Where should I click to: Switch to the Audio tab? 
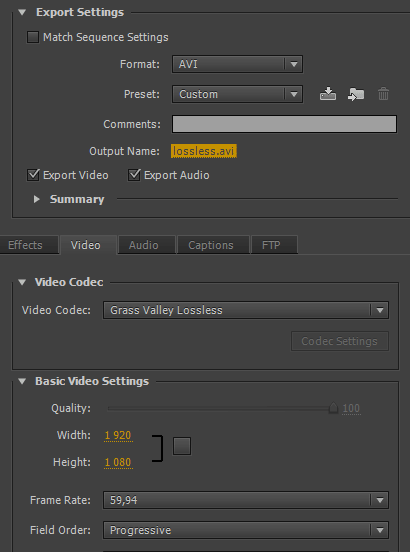(146, 245)
